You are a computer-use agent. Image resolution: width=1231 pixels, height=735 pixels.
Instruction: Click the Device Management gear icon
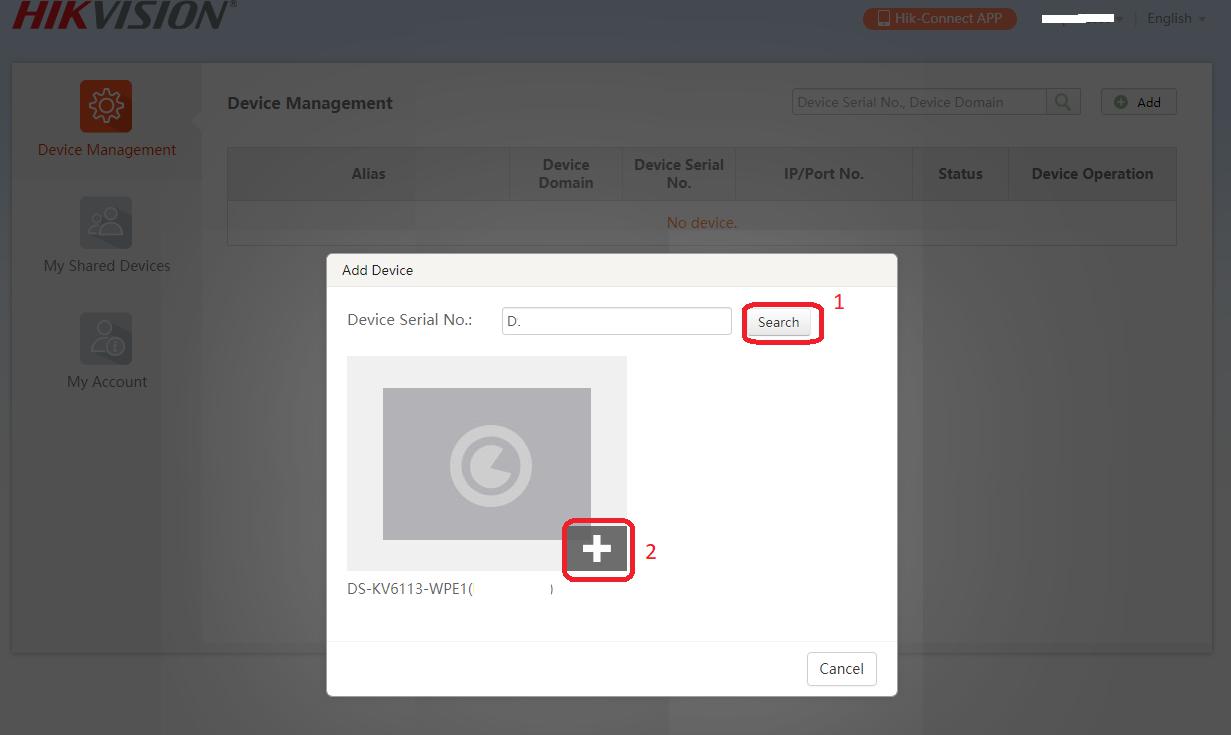[106, 106]
